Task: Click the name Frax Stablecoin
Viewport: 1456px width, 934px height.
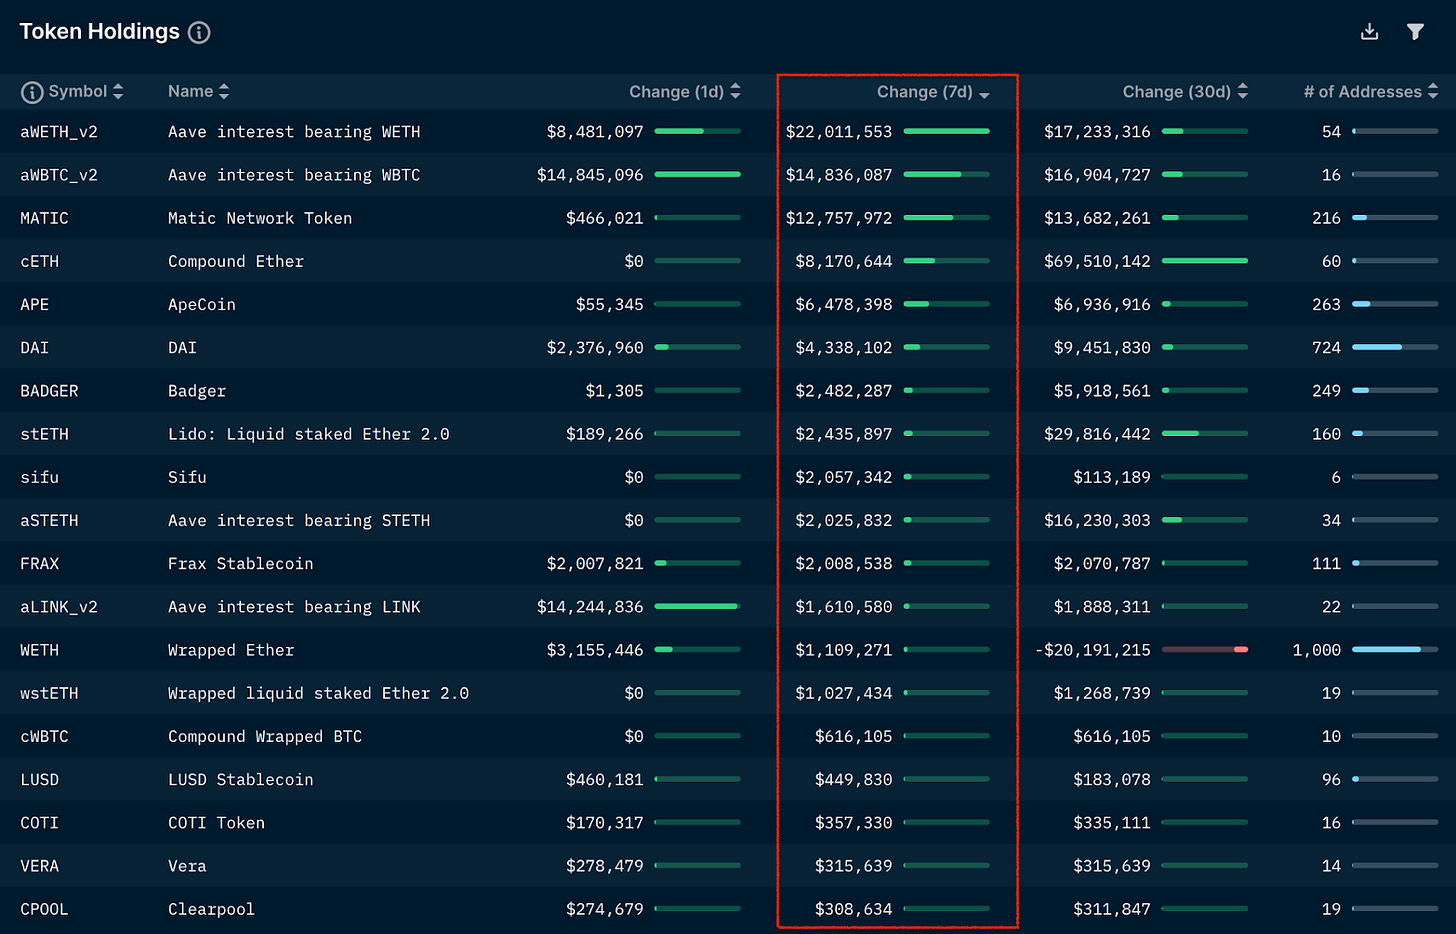Action: coord(241,563)
